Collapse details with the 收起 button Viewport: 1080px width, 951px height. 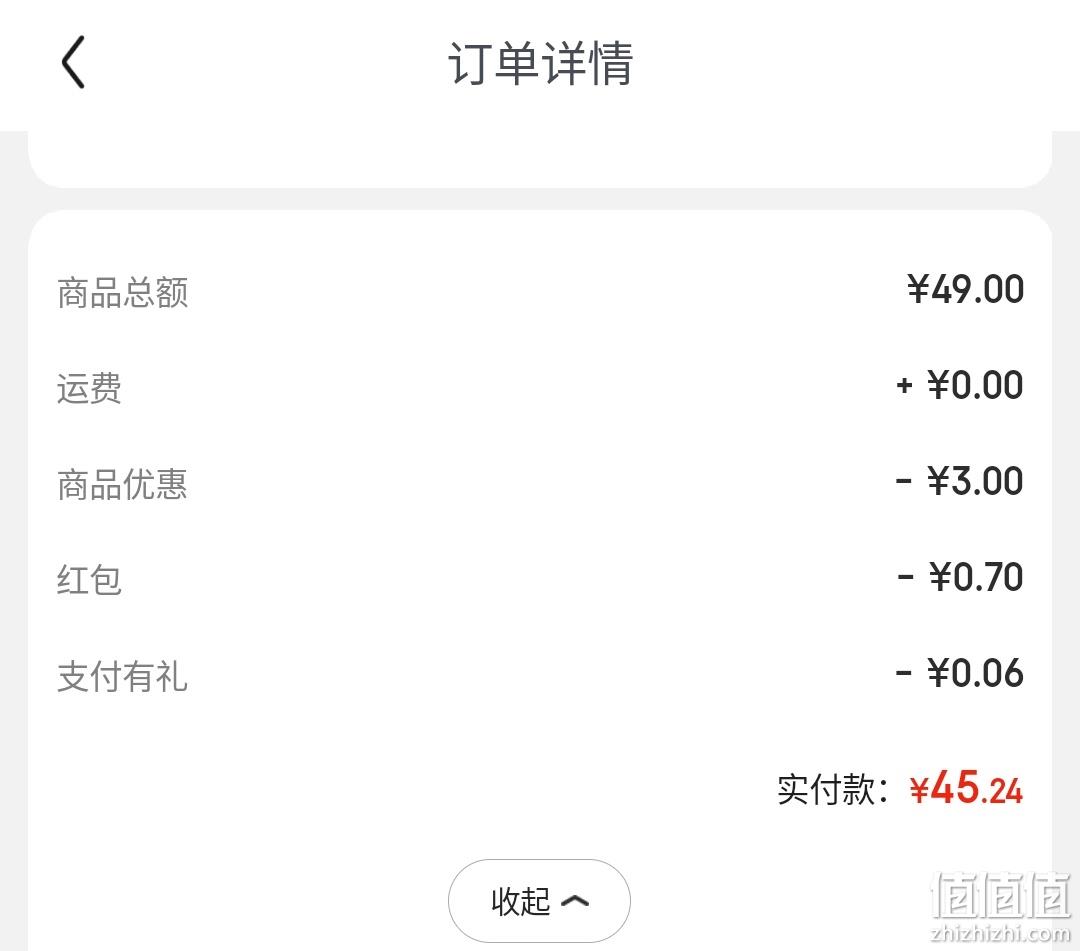[539, 901]
